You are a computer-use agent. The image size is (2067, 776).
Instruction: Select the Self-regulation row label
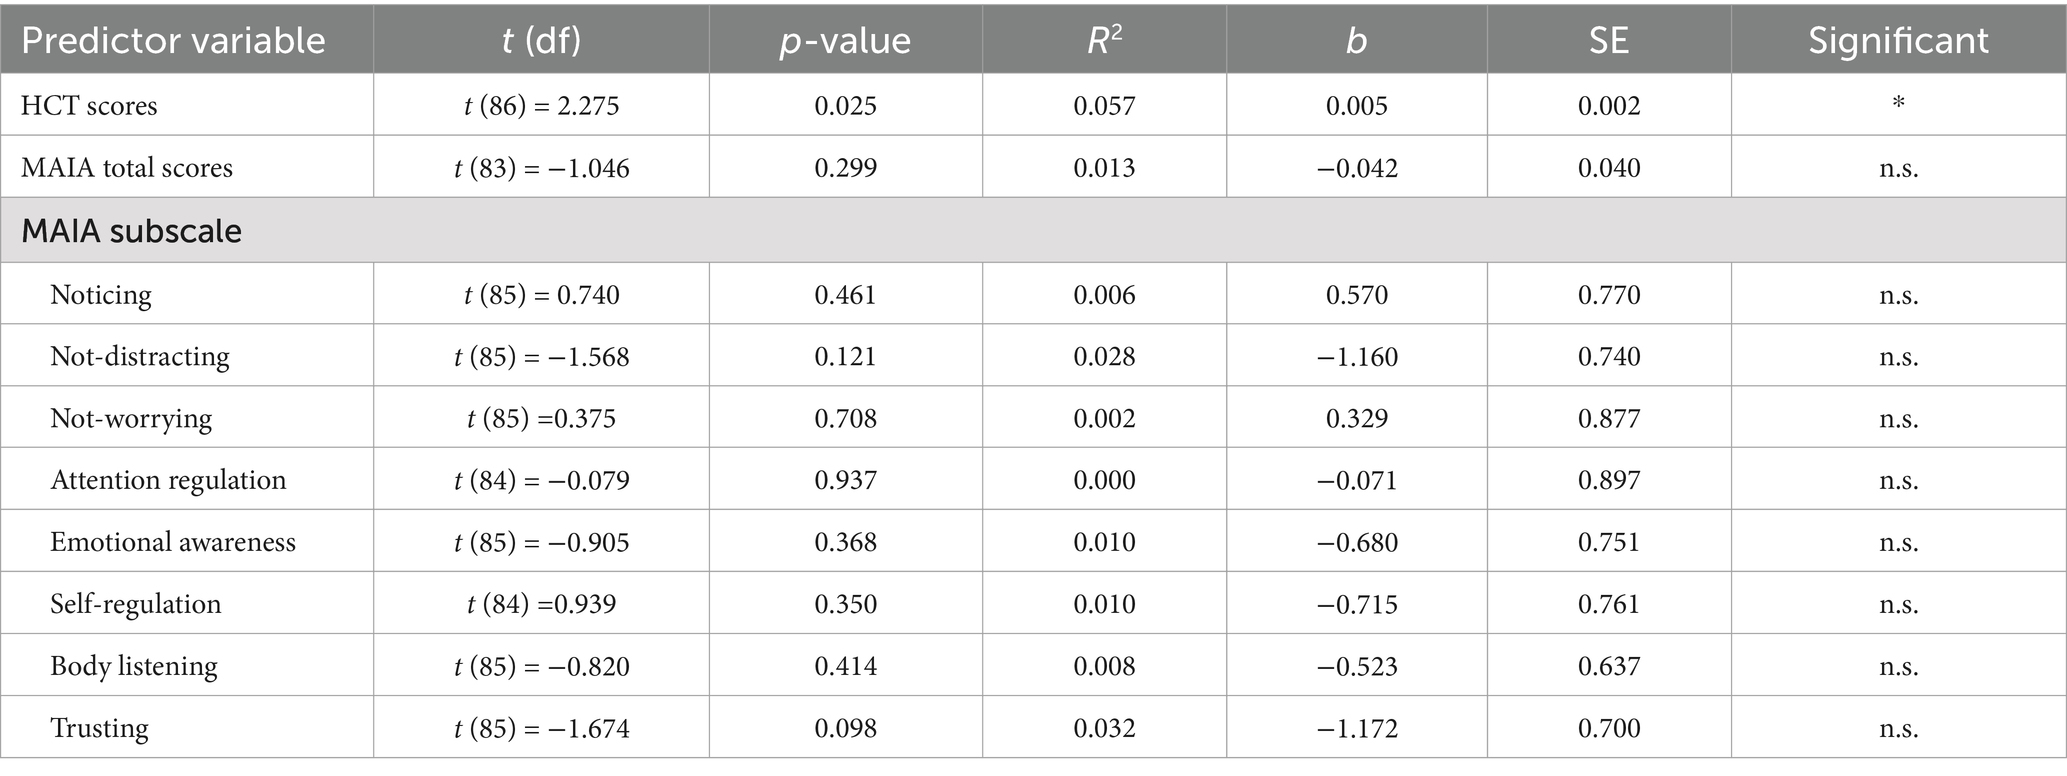[x=136, y=605]
